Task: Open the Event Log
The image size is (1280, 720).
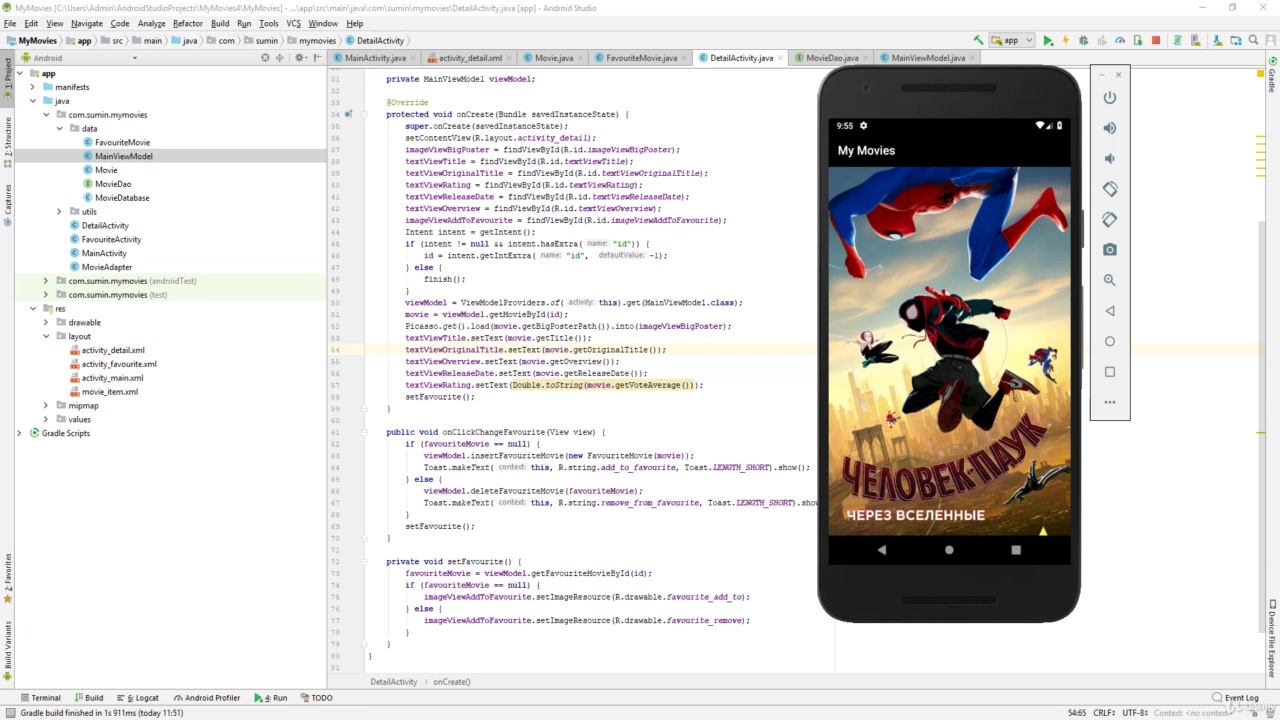Action: click(1235, 698)
